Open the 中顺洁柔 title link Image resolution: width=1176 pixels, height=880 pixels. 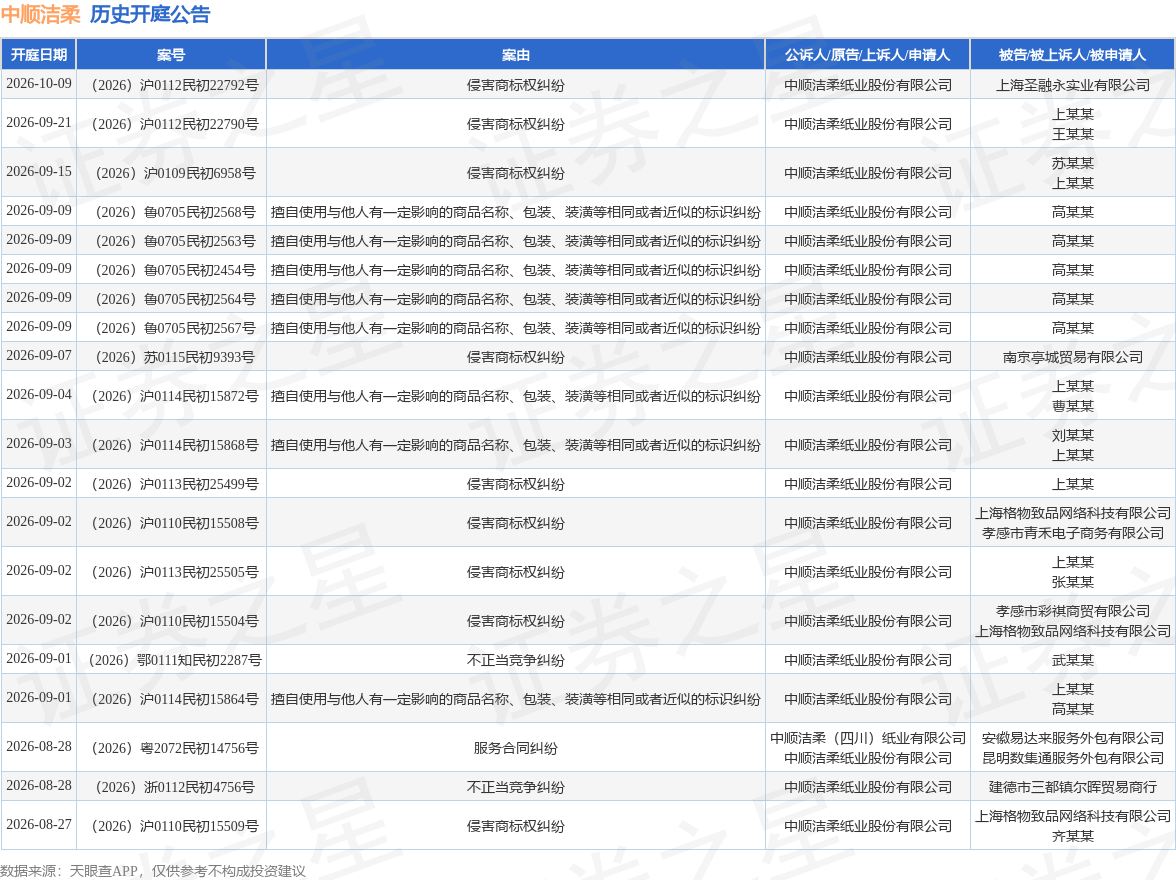tap(40, 15)
